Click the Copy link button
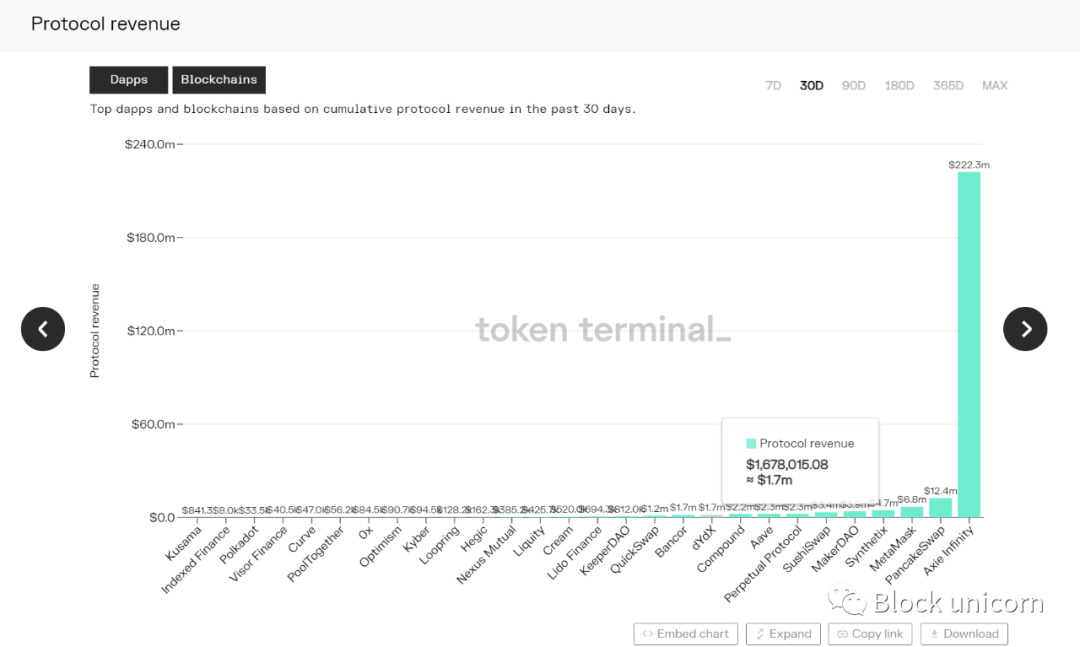 click(869, 634)
